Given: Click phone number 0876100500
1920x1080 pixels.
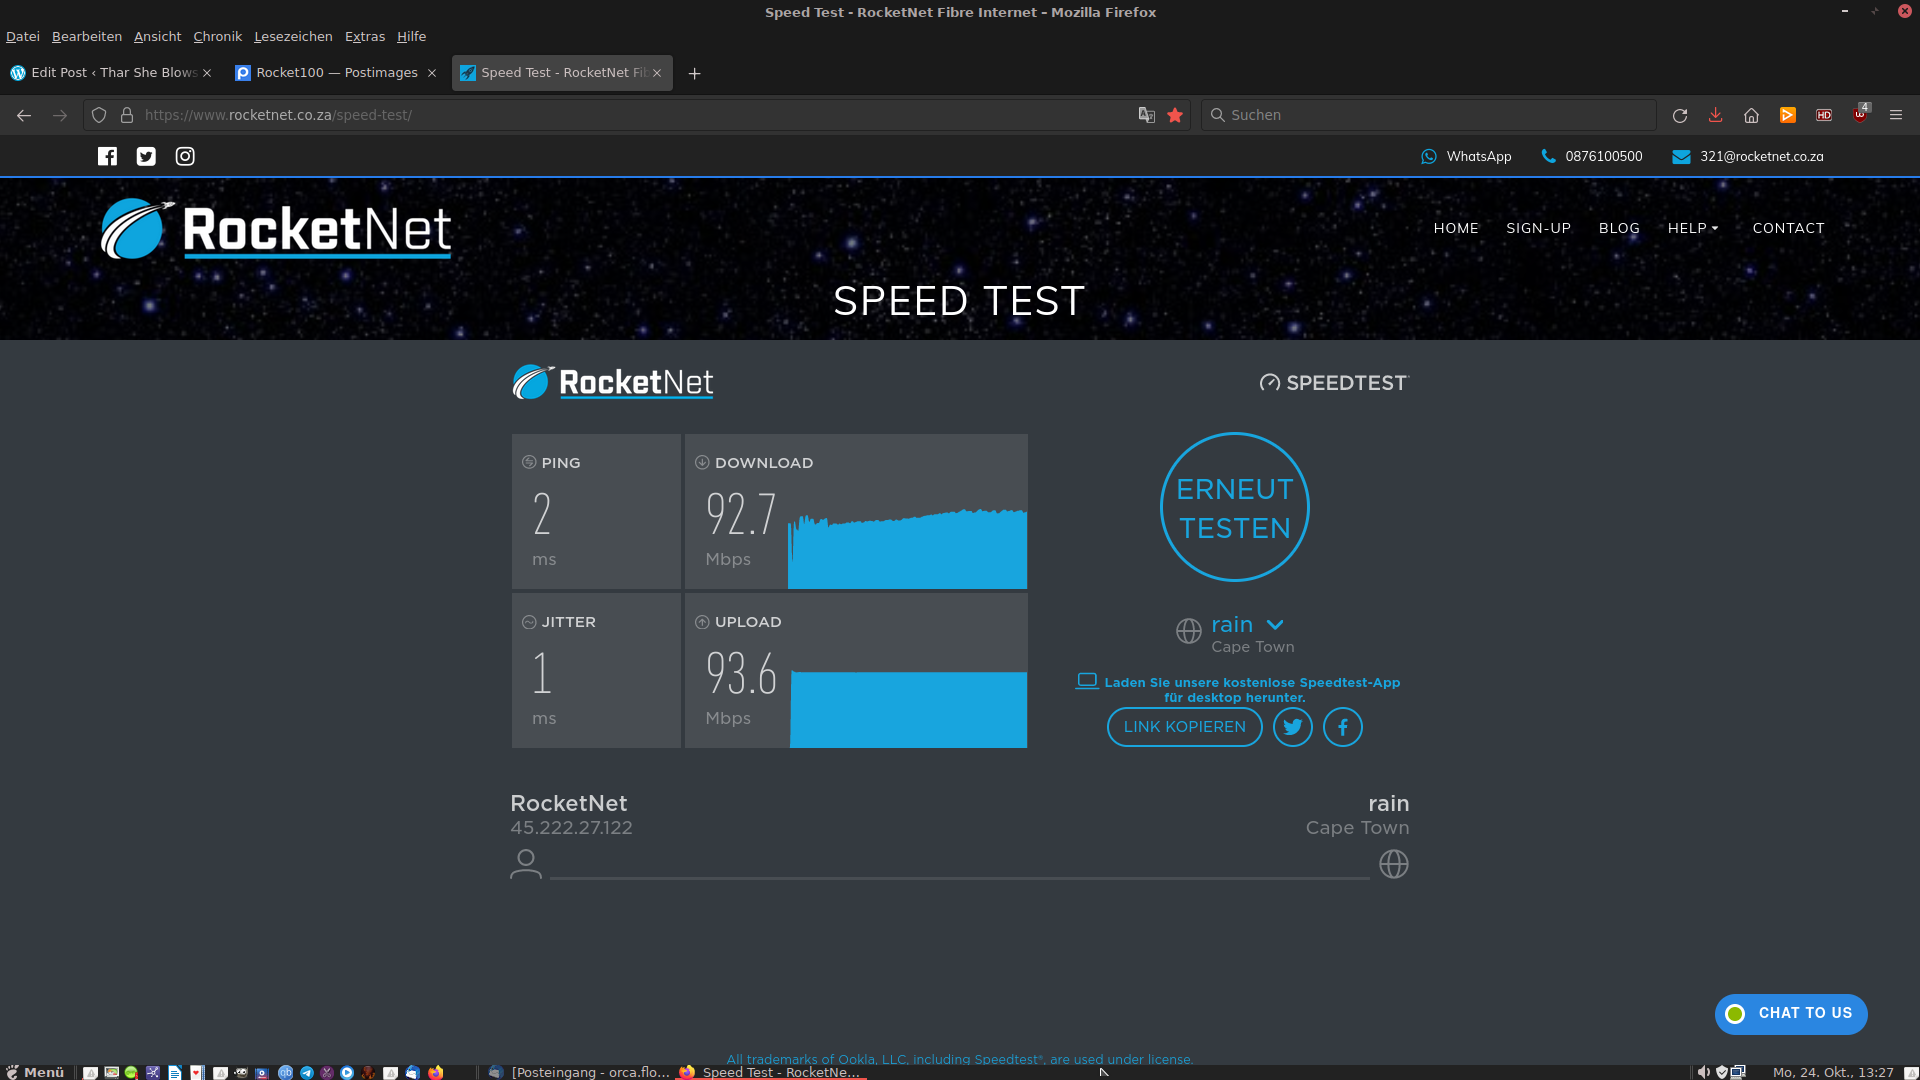Looking at the screenshot, I should (x=1592, y=156).
